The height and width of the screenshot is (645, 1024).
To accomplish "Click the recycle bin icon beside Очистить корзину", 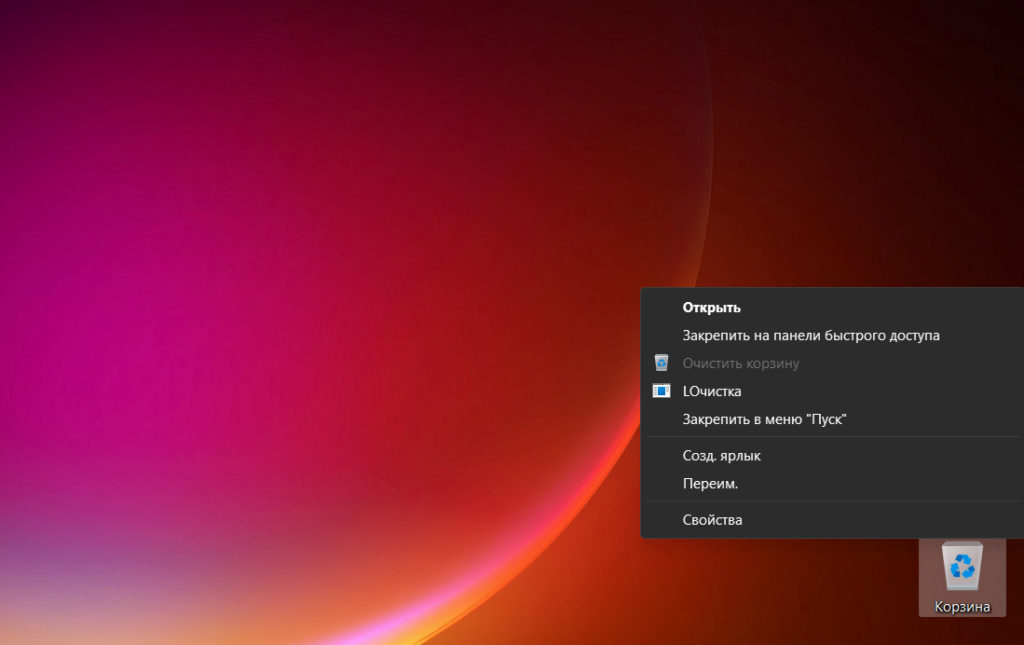I will 661,363.
